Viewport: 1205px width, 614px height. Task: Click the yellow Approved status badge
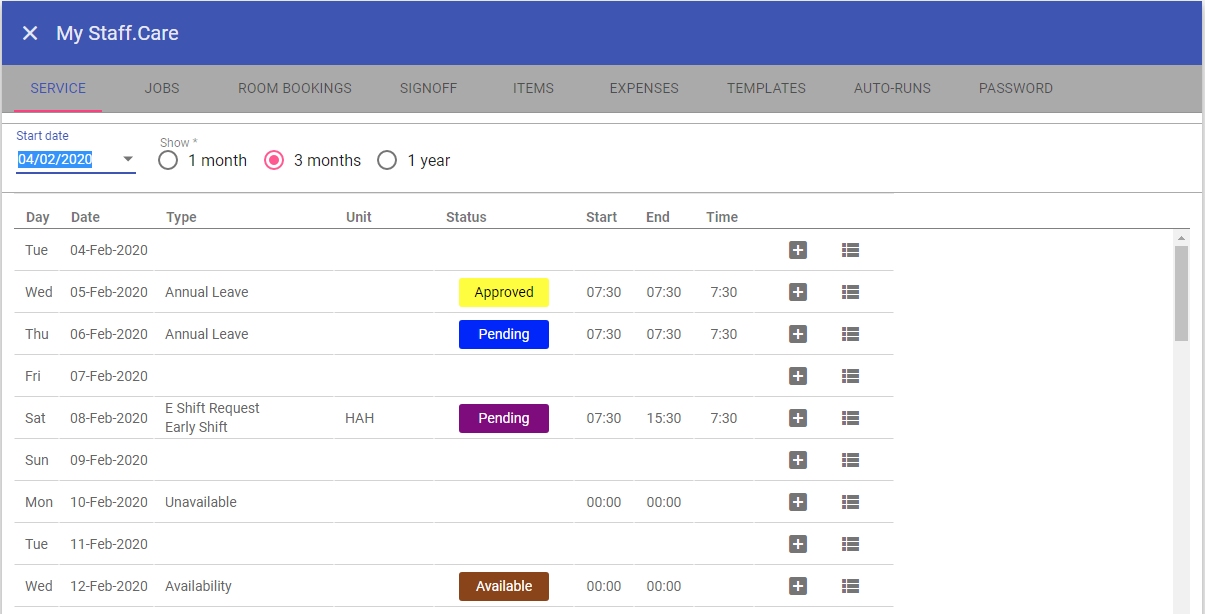click(x=504, y=292)
